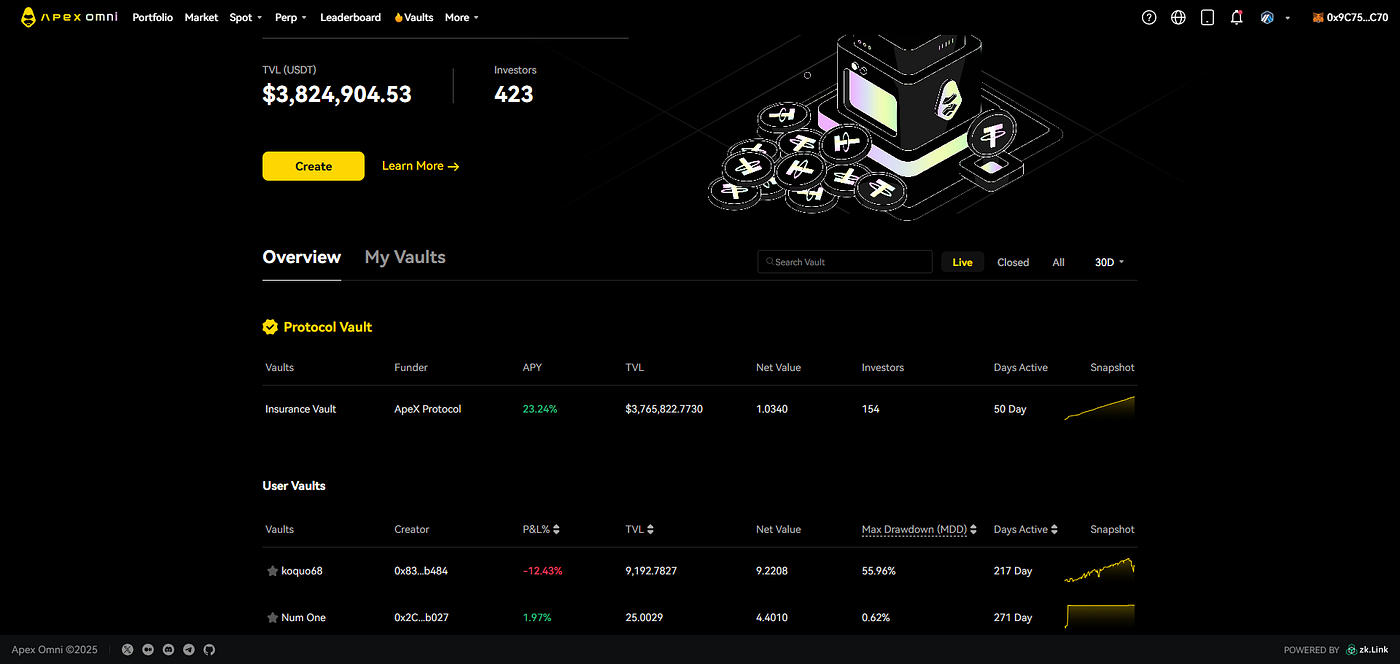The width and height of the screenshot is (1400, 664).
Task: Open the Vaults menu item
Action: coord(414,17)
